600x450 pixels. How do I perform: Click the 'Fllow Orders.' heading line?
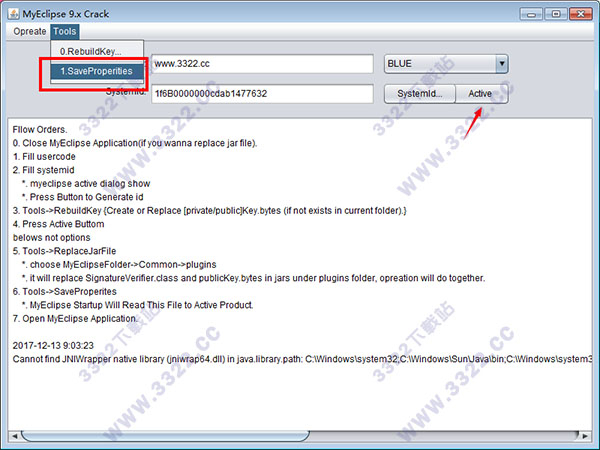[40, 129]
